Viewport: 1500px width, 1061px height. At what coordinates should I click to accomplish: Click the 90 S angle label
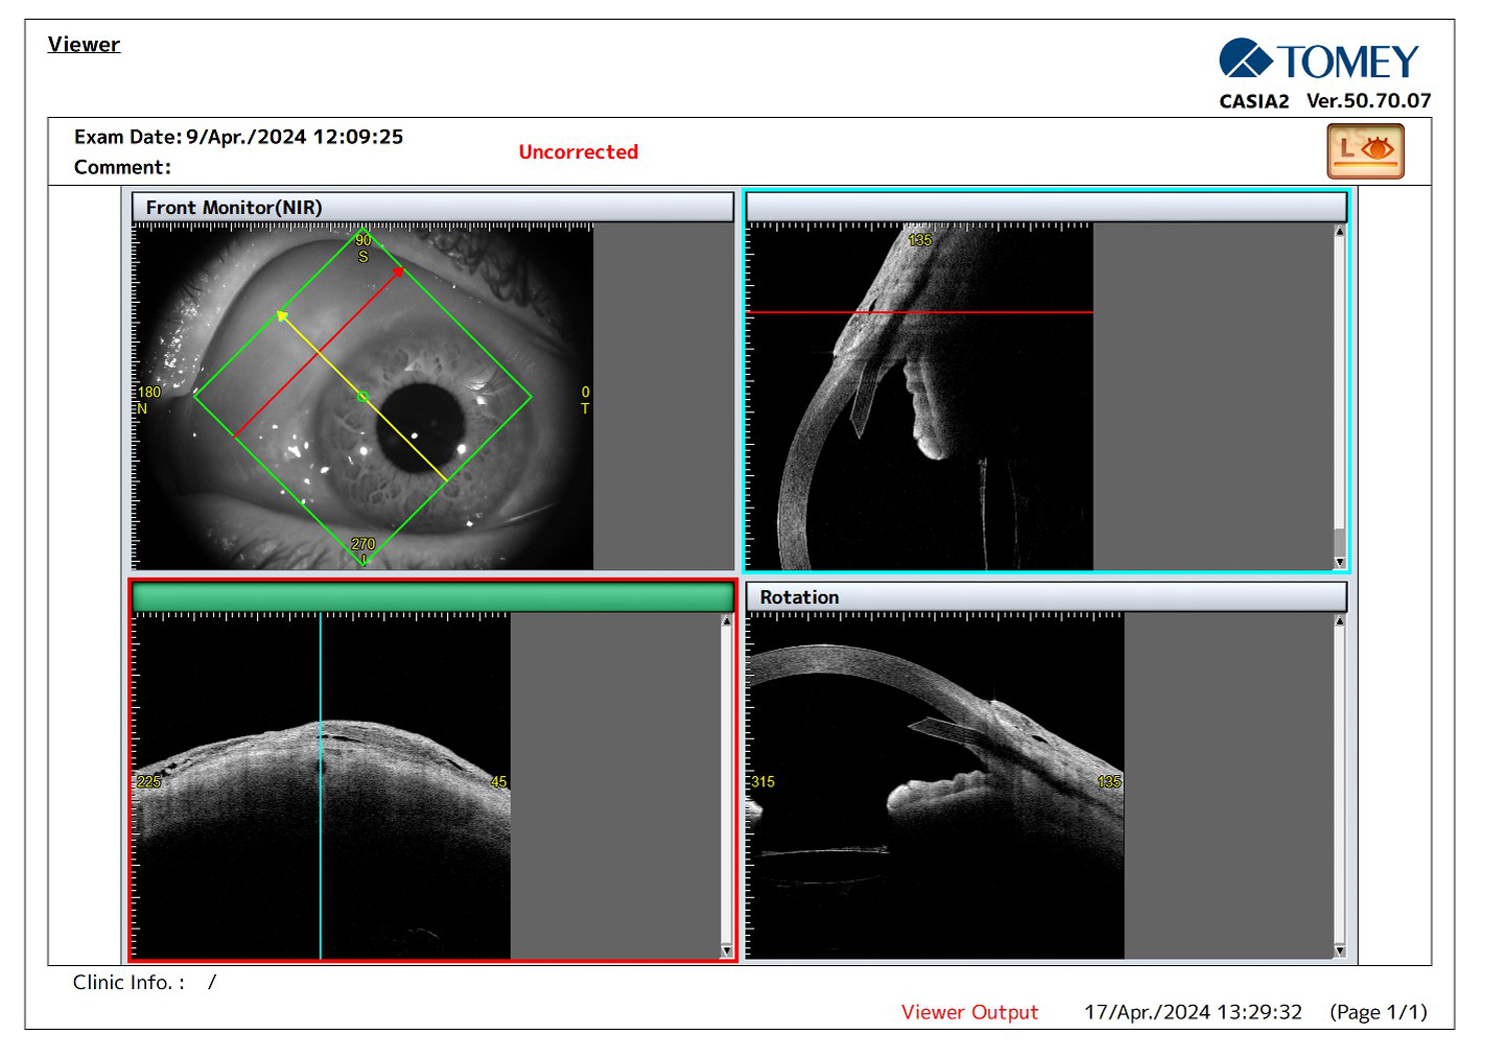point(363,248)
